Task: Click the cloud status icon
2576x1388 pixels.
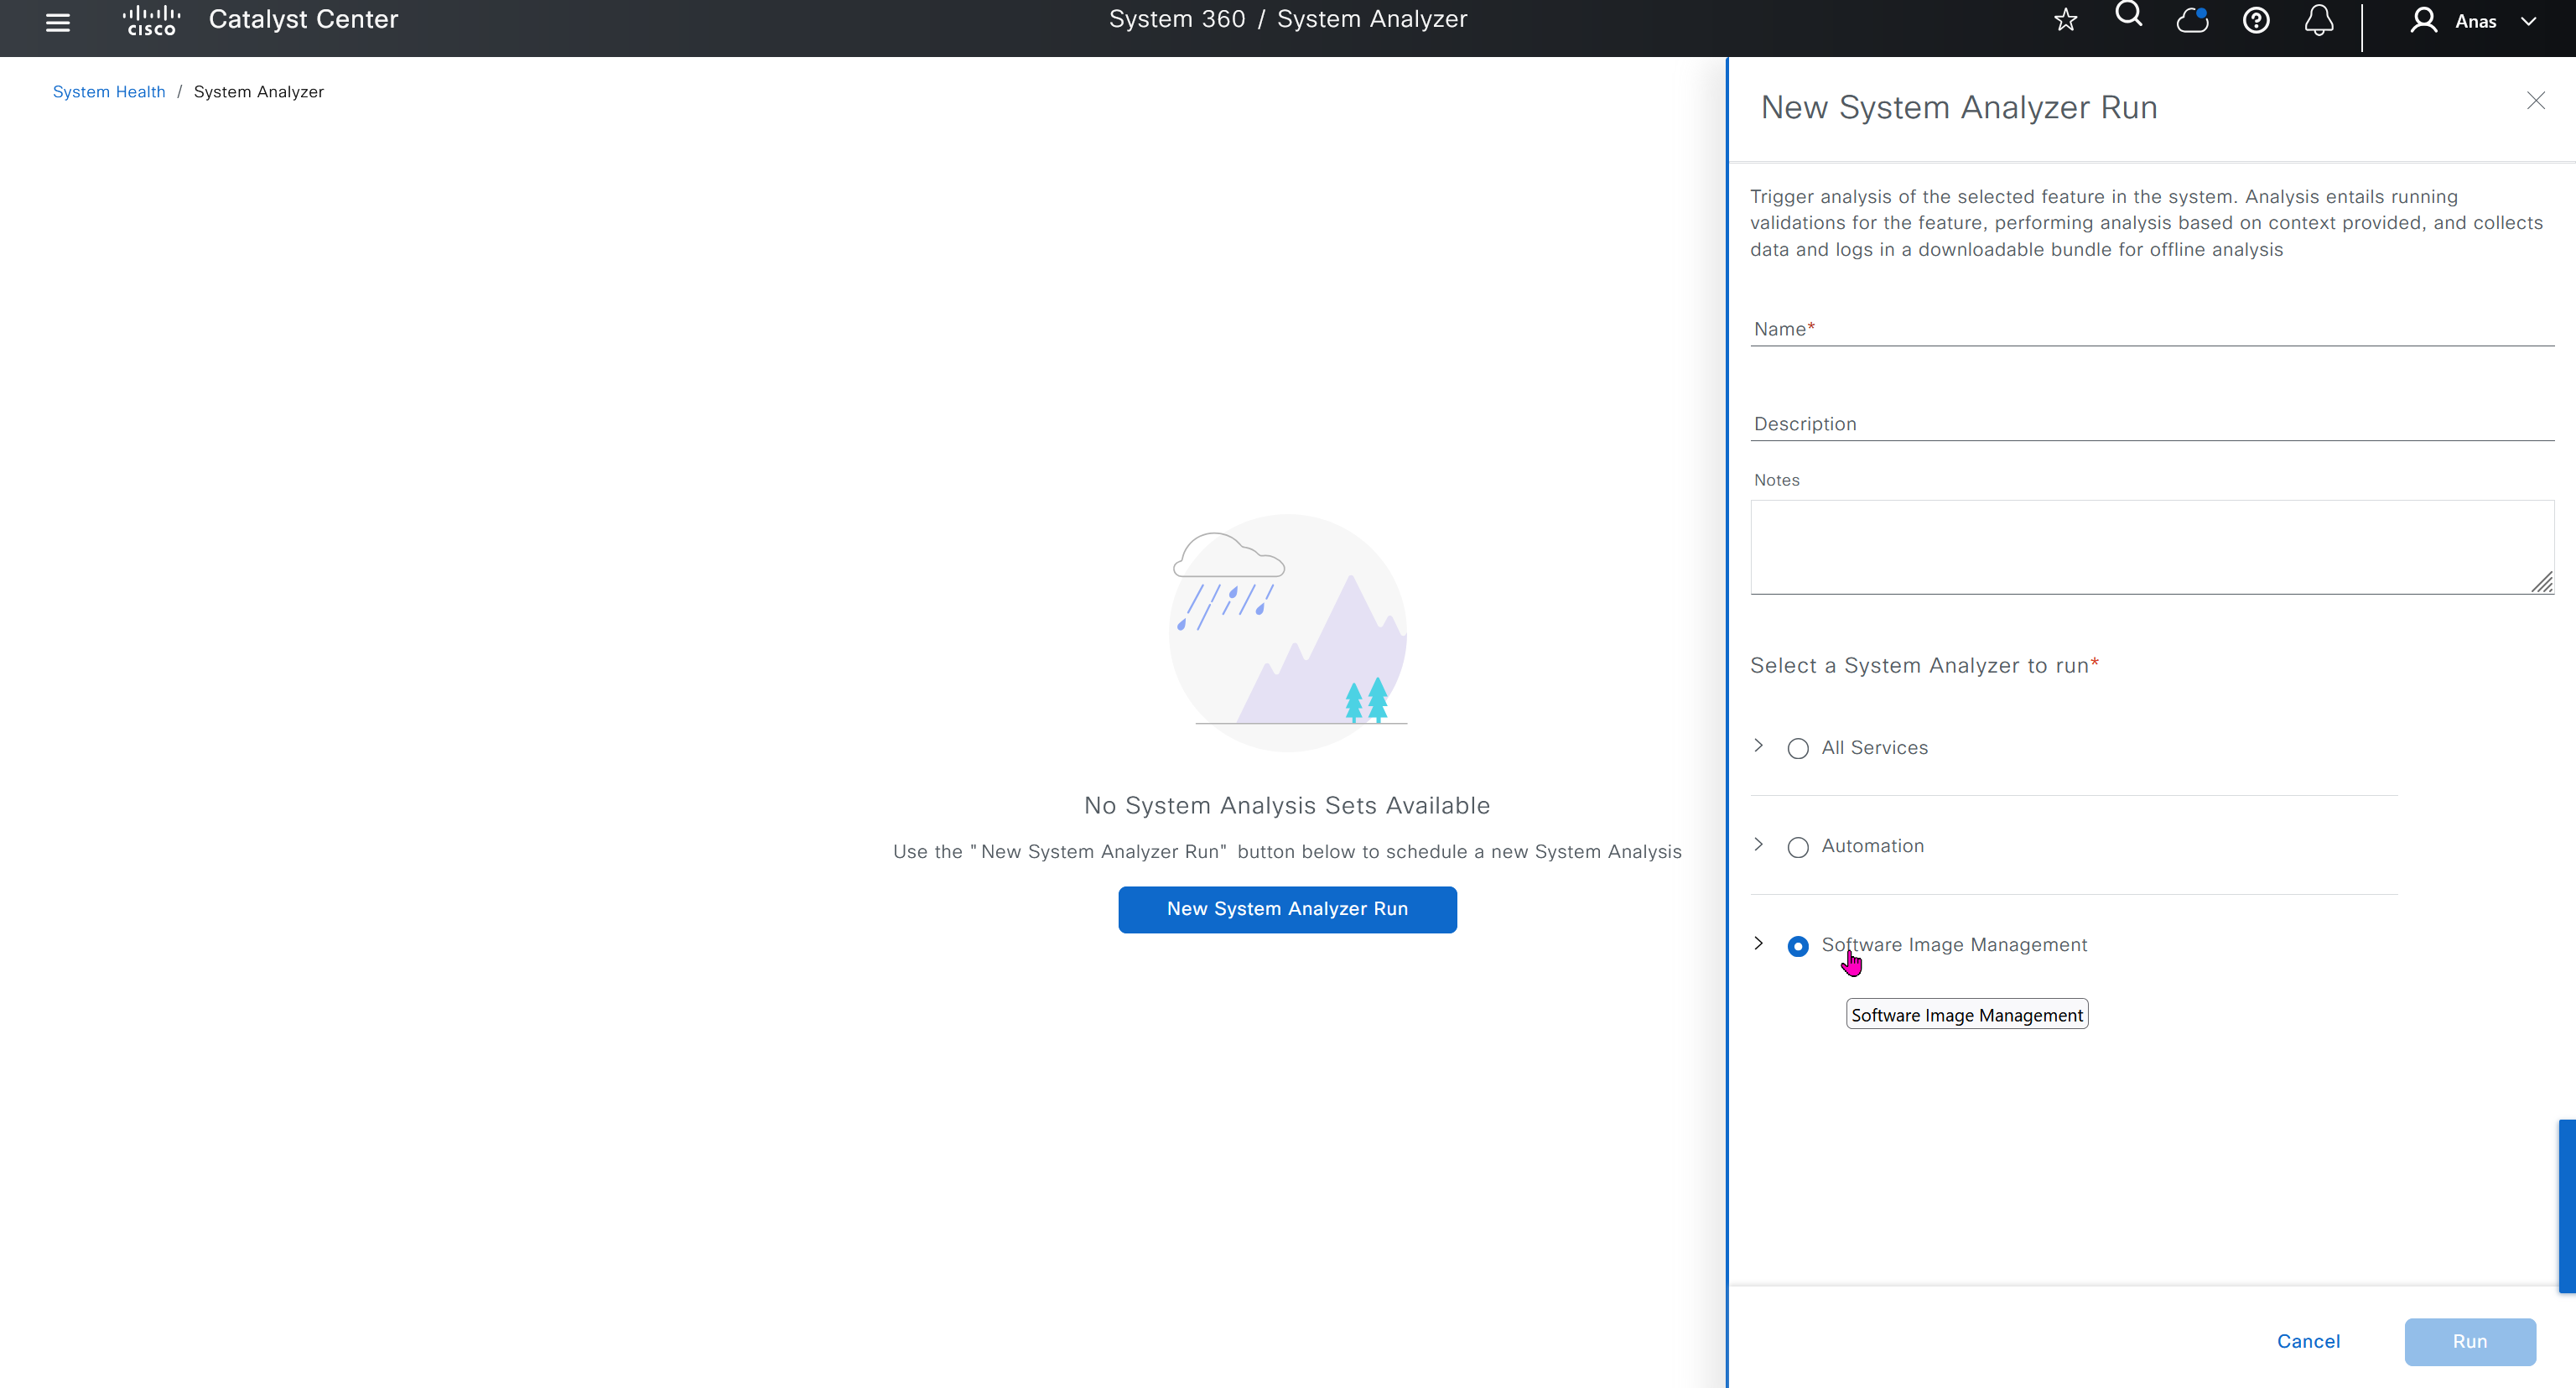Action: (x=2192, y=20)
